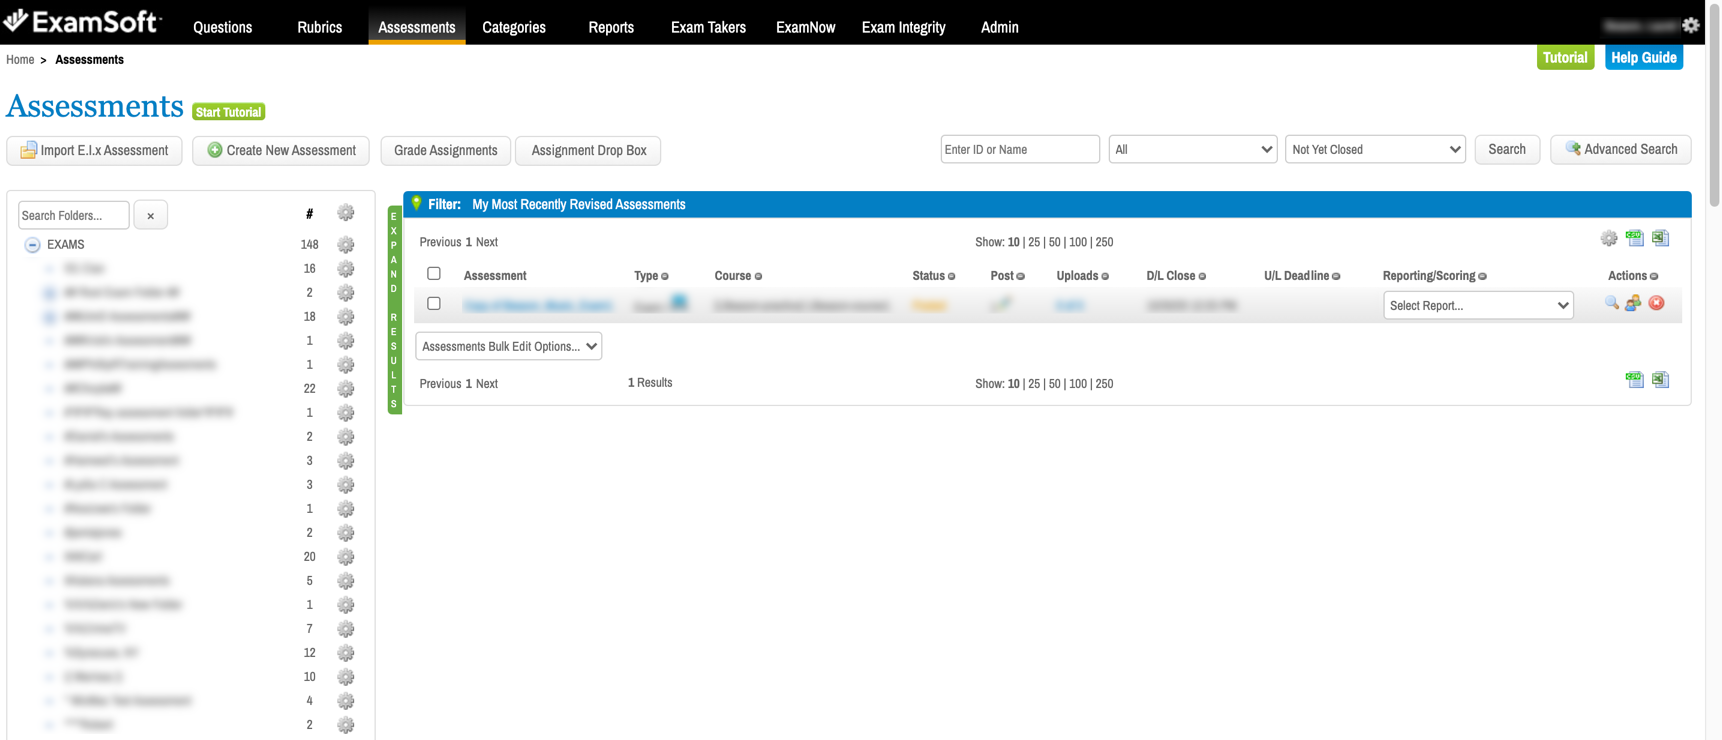Viewport: 1722px width, 740px height.
Task: Sort by the U/L Deadline column toggle
Action: (x=1336, y=277)
